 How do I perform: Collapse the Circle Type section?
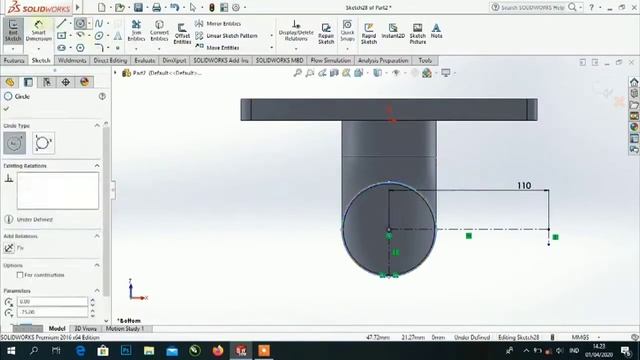coord(97,126)
